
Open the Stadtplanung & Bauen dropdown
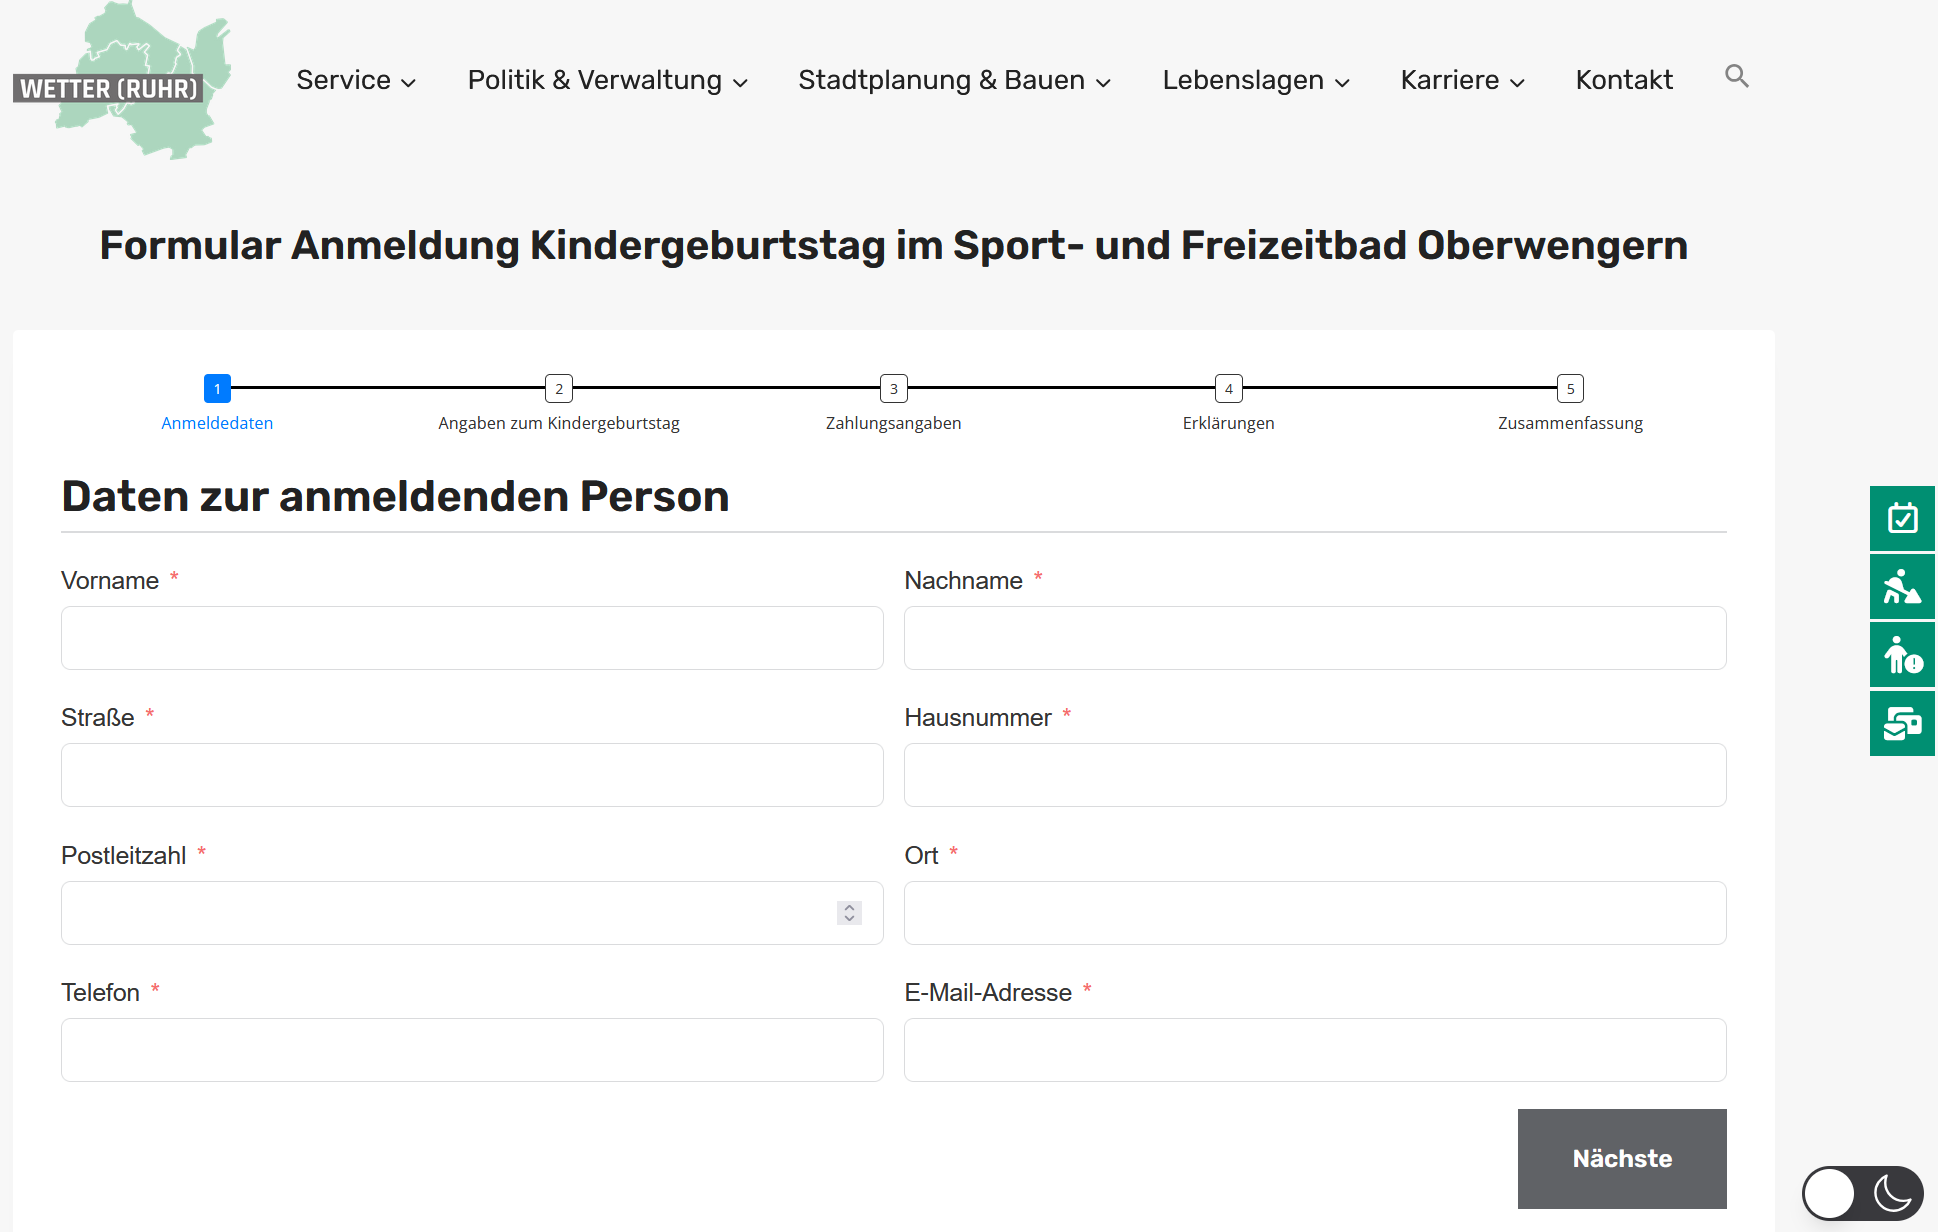(954, 80)
